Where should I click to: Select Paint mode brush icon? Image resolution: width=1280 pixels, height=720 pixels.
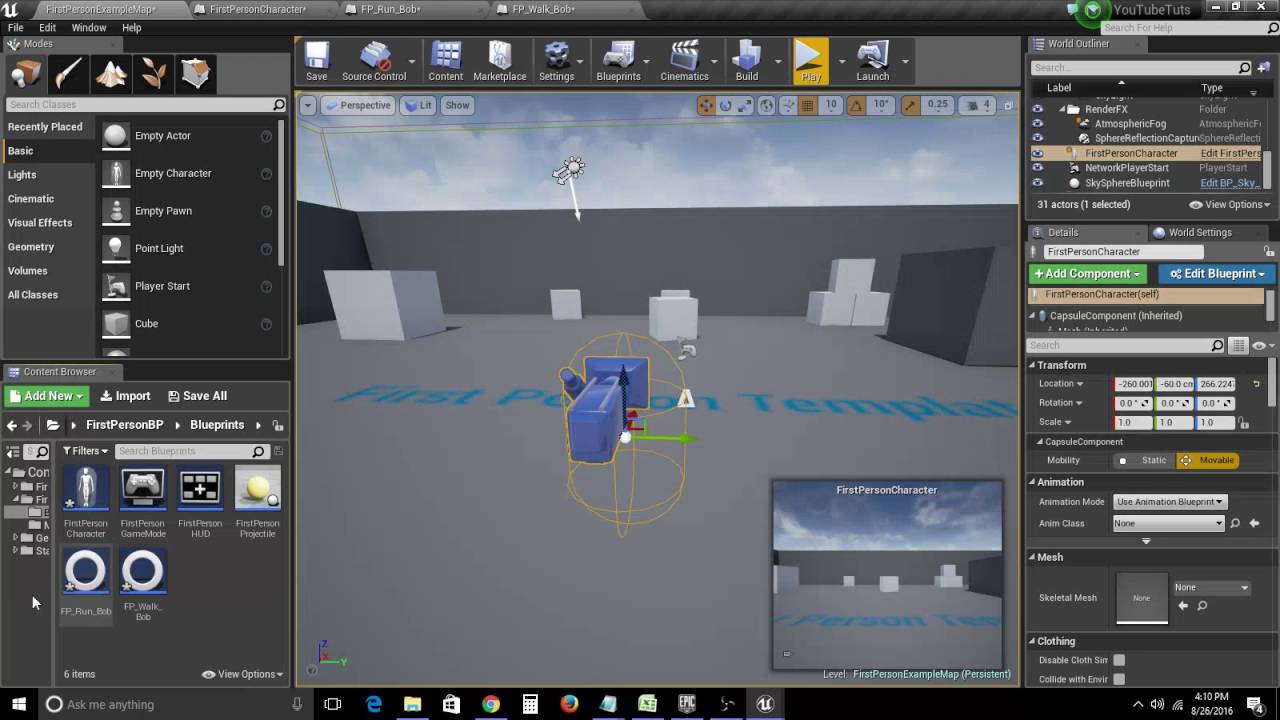pos(68,74)
